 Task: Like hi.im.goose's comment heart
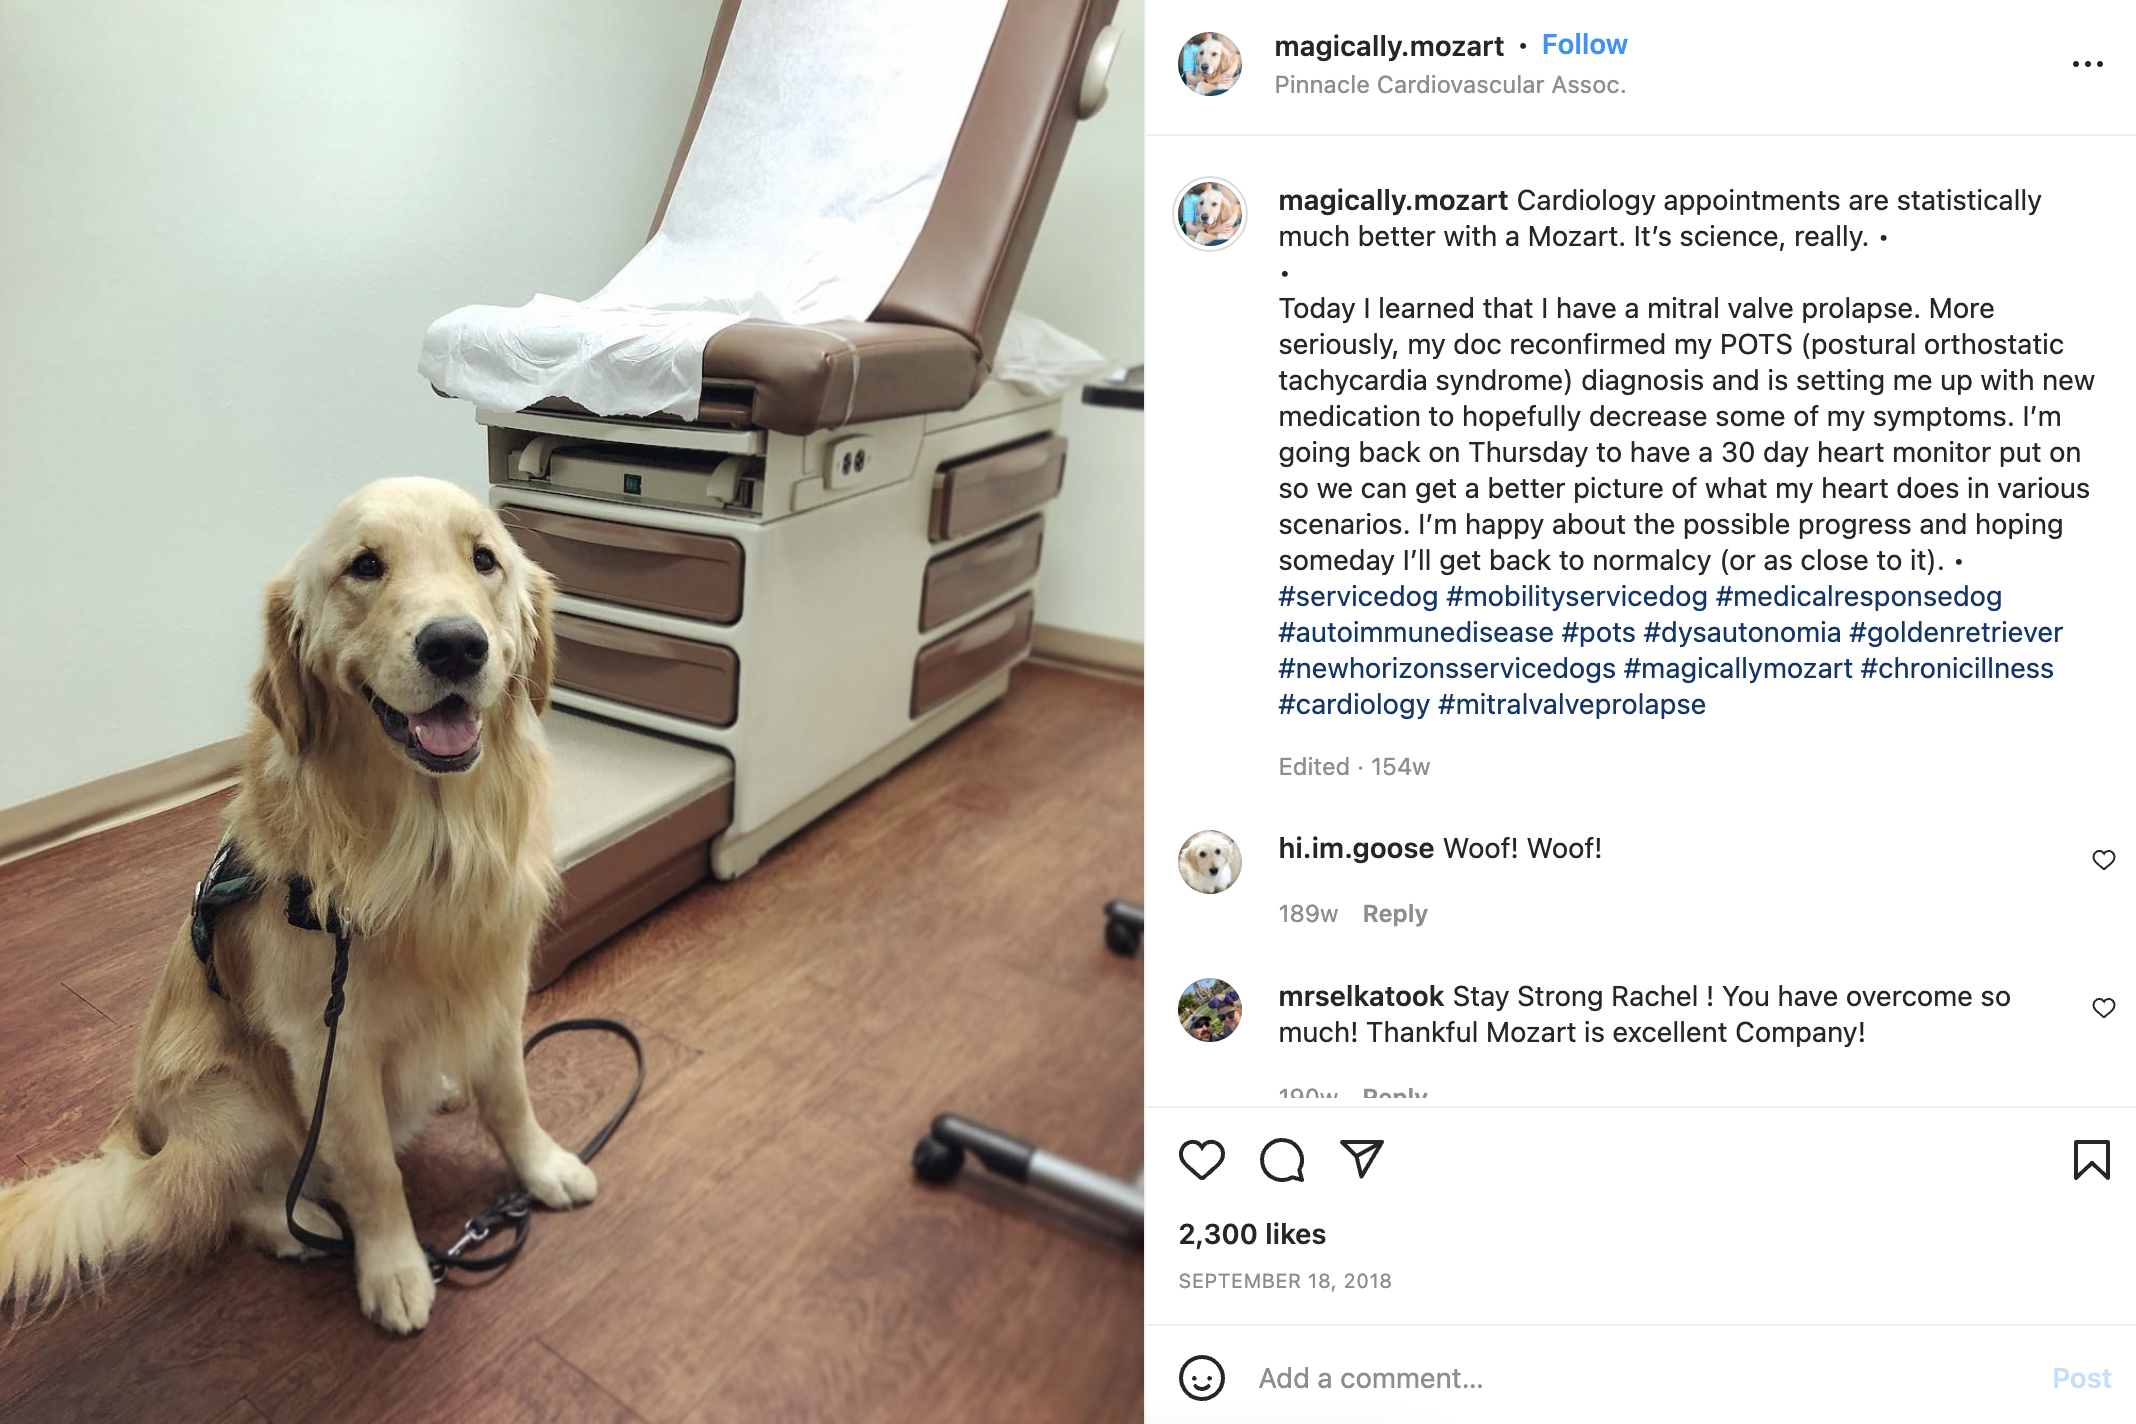pos(2103,860)
